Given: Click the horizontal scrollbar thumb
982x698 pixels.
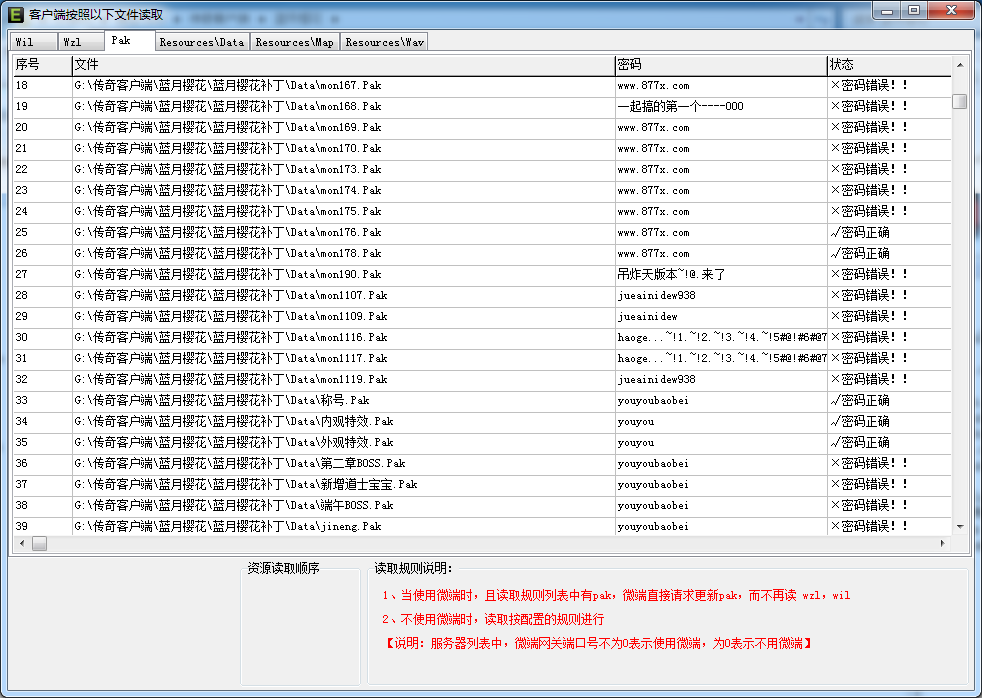Looking at the screenshot, I should 40,543.
